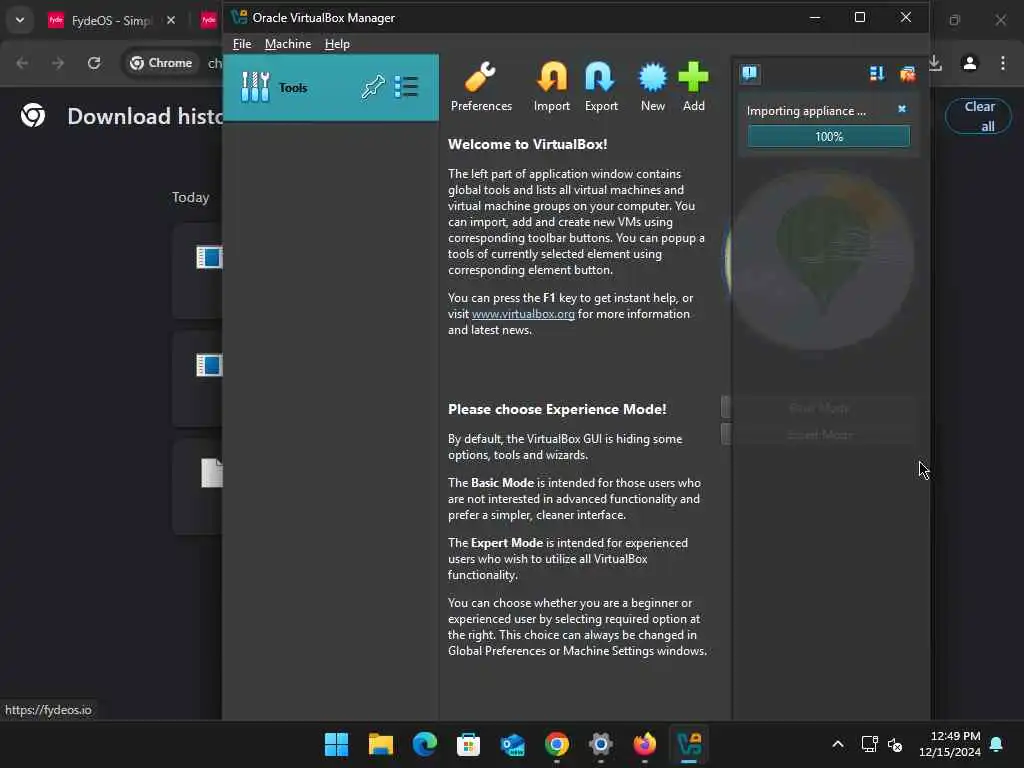Click Add to register an existing VM
1024x768 pixels.
tap(694, 87)
